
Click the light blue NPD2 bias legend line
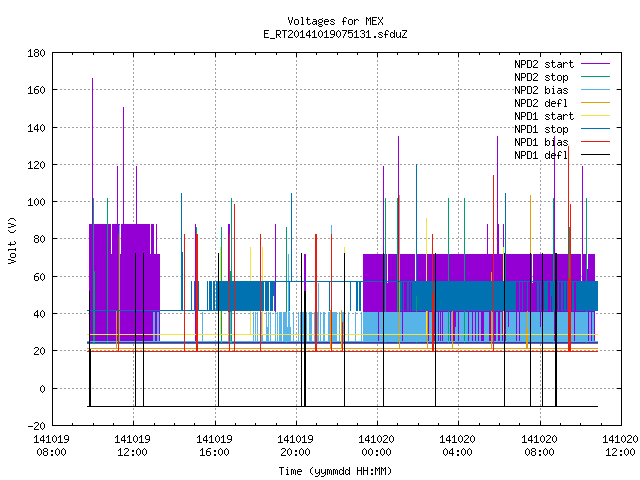click(595, 90)
